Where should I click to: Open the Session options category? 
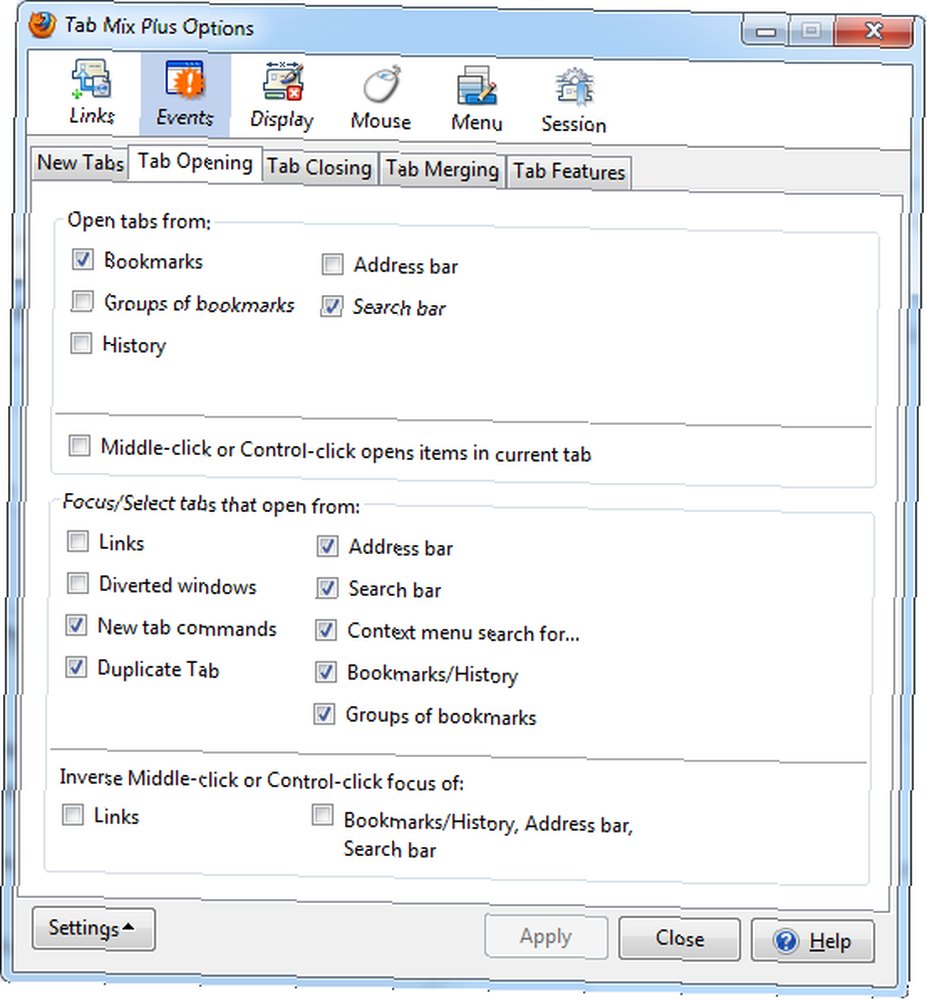pos(574,100)
